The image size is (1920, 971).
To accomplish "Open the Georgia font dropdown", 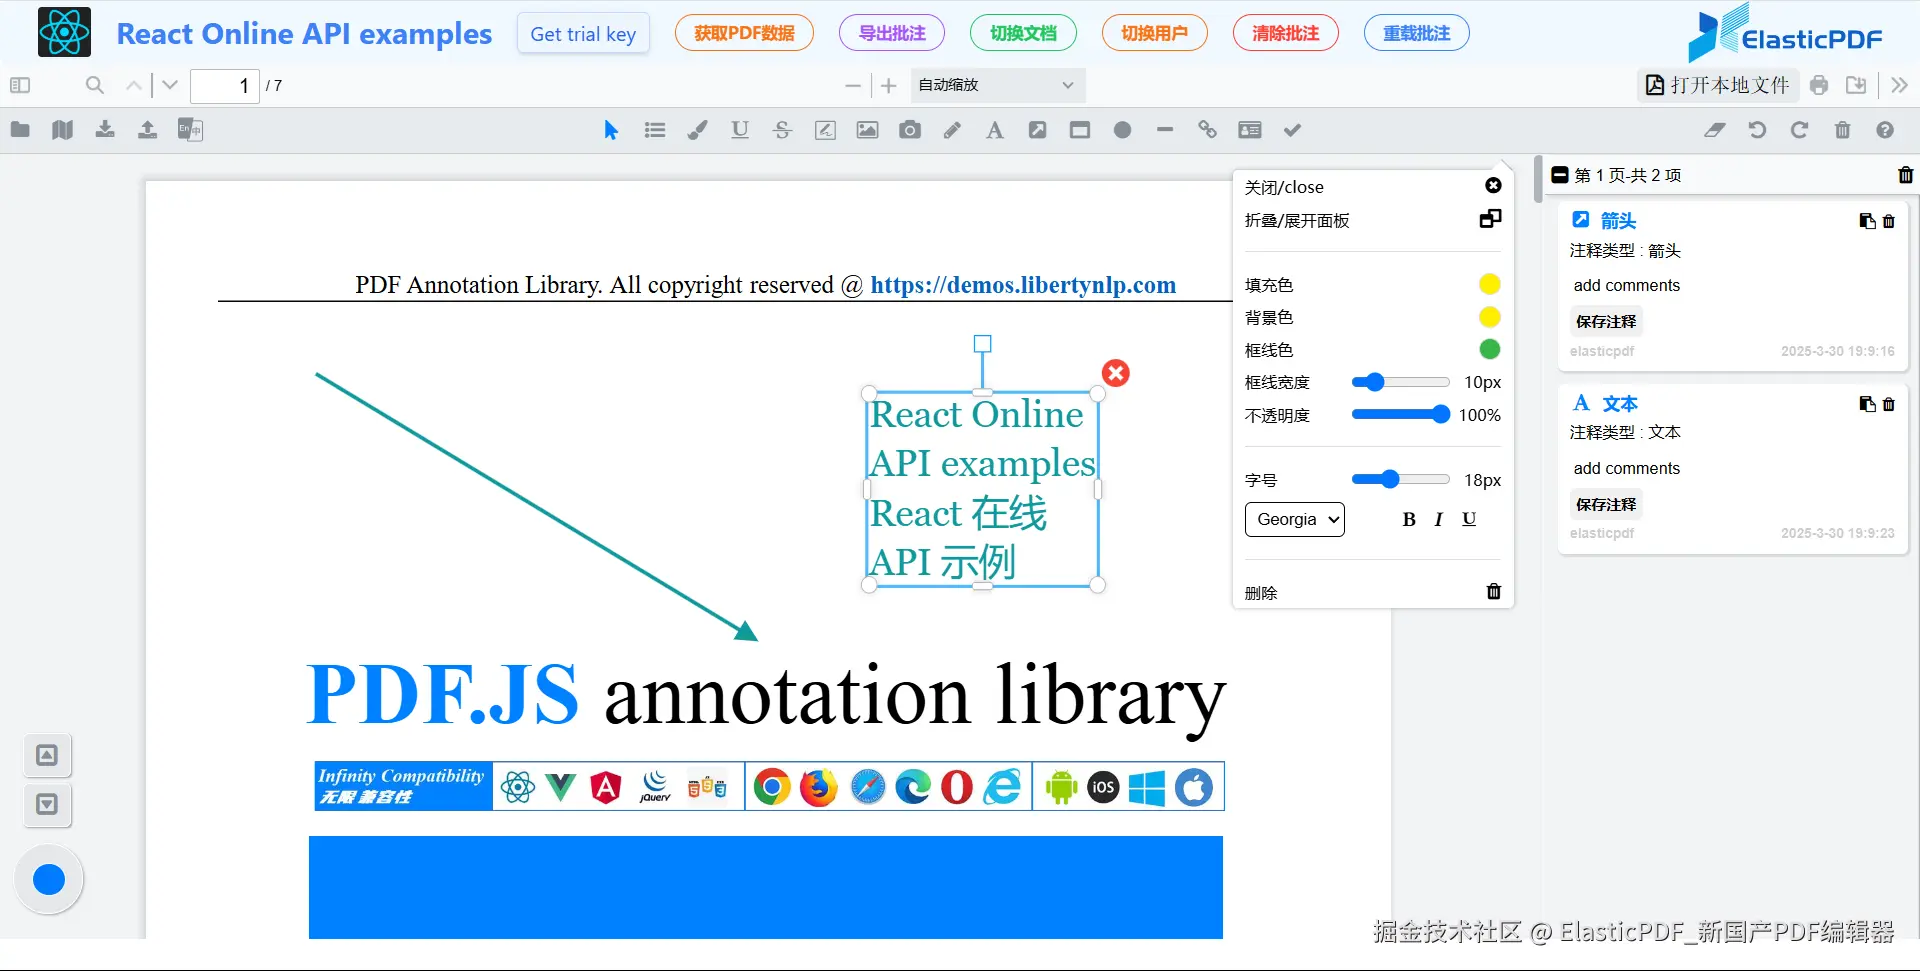I will click(x=1295, y=519).
